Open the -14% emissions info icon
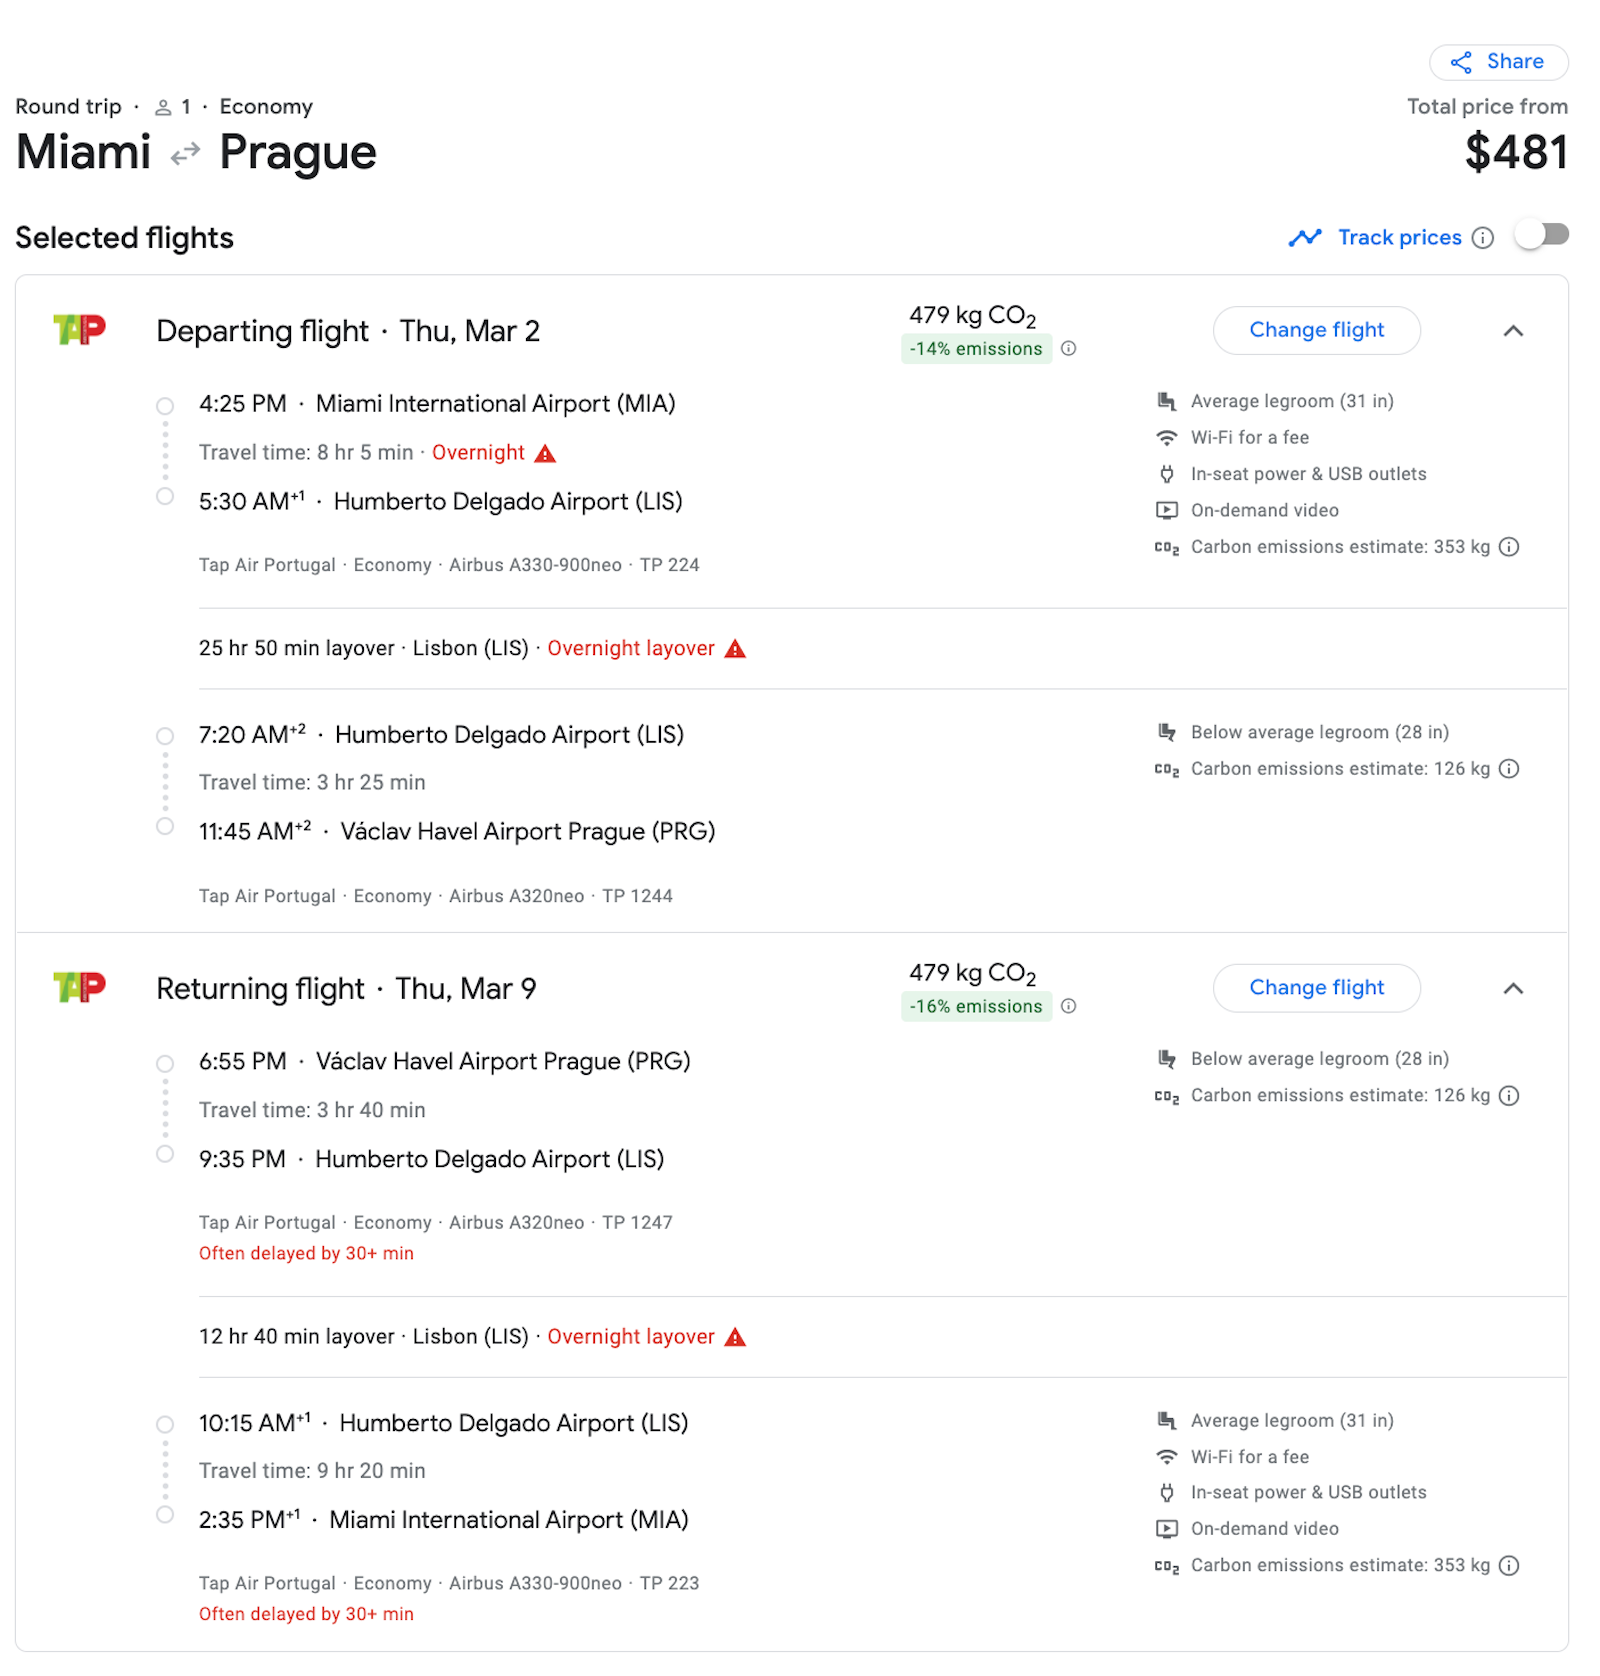The image size is (1600, 1676). click(1069, 349)
